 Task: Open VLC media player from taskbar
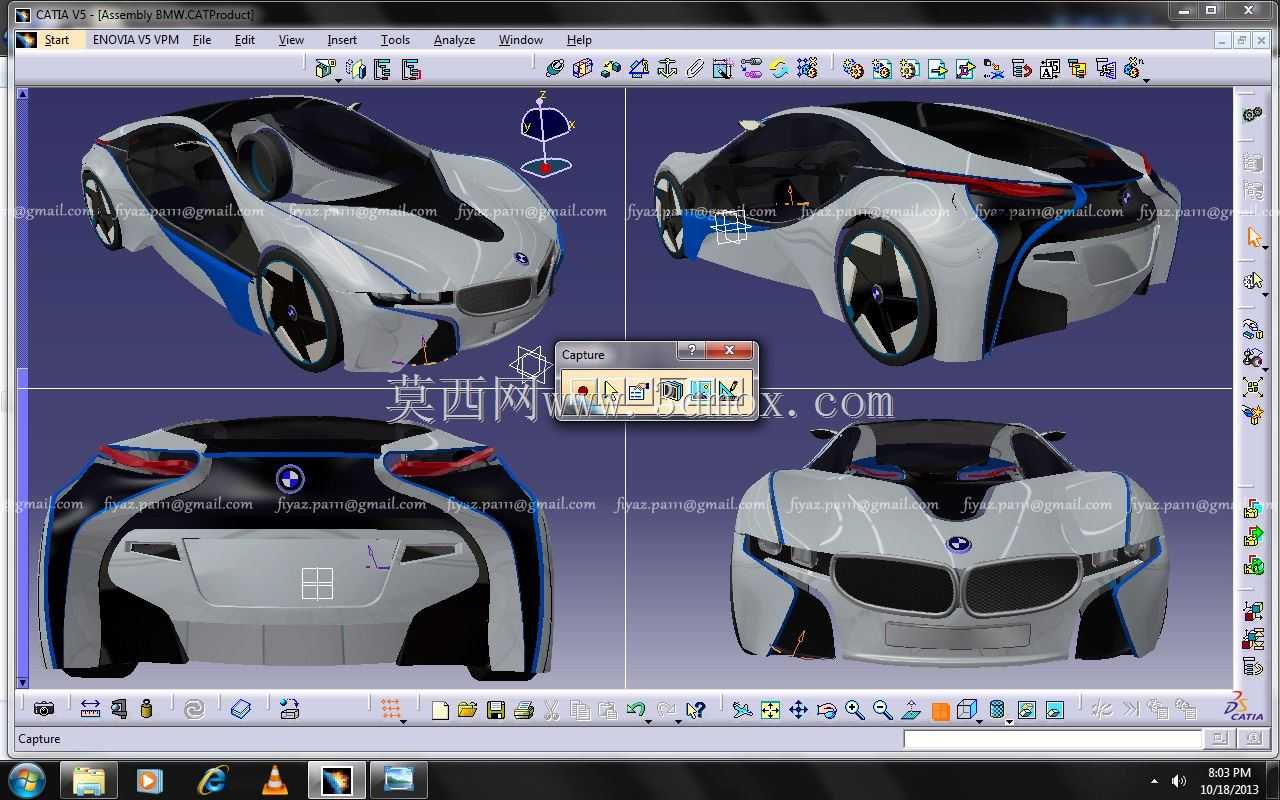pyautogui.click(x=274, y=780)
